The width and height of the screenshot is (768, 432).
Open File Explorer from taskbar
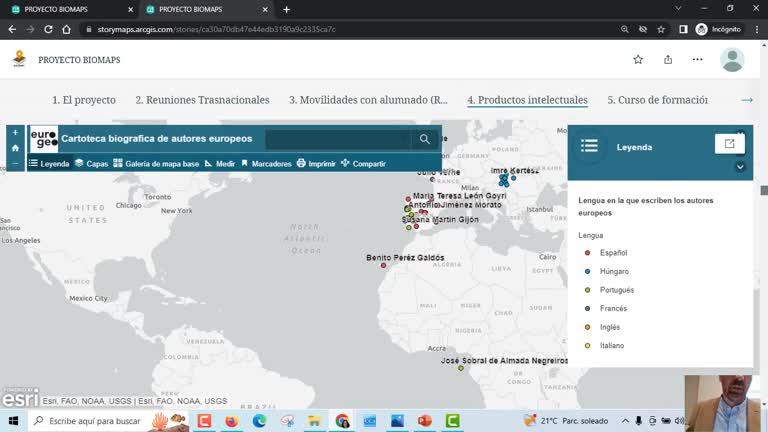point(314,421)
